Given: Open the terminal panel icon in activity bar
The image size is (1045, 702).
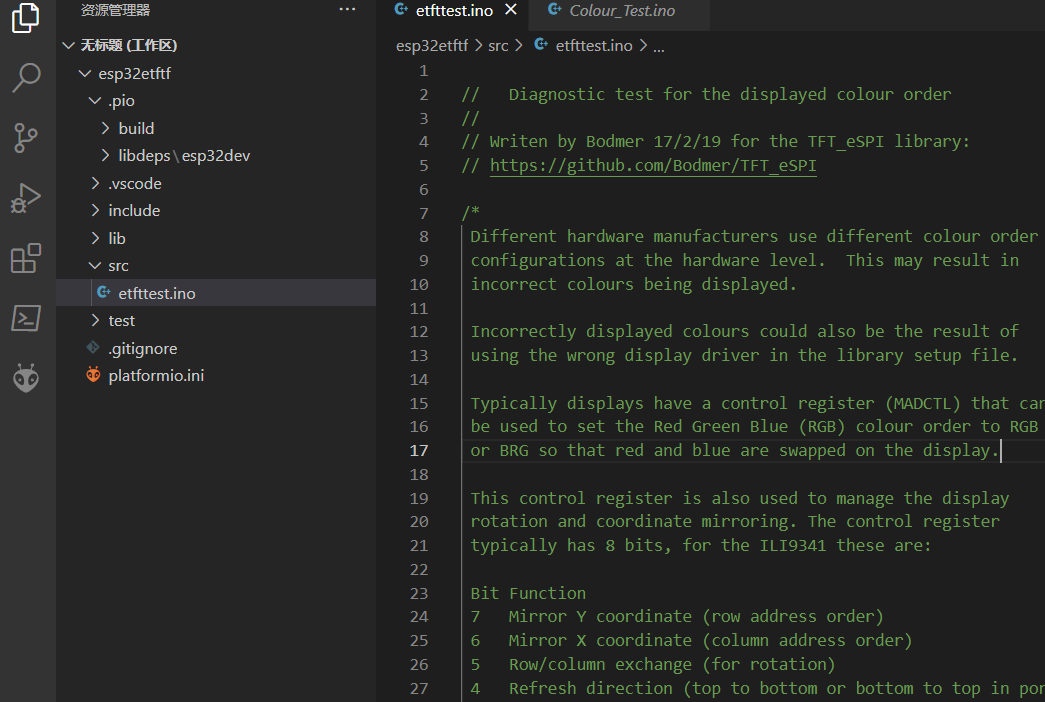Looking at the screenshot, I should pos(26,319).
